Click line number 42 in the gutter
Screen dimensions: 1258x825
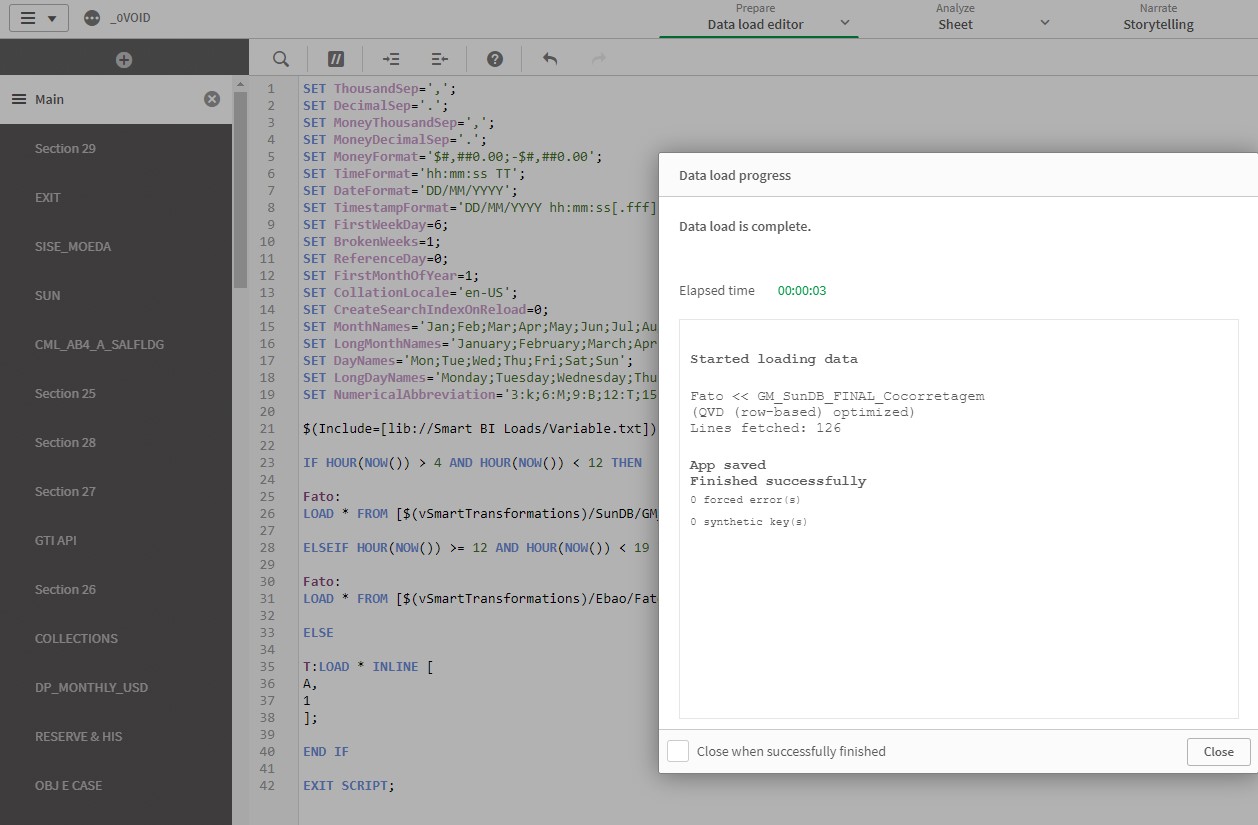pyautogui.click(x=266, y=785)
